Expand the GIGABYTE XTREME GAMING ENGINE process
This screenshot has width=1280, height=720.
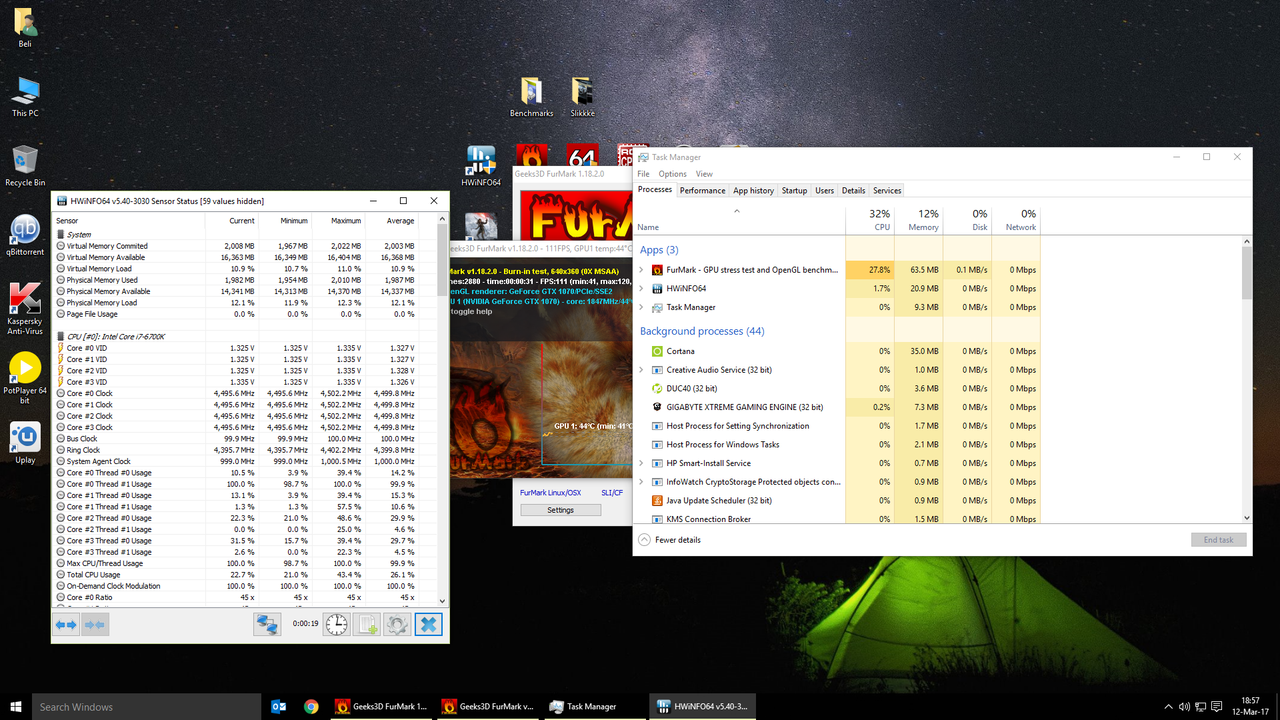643,407
